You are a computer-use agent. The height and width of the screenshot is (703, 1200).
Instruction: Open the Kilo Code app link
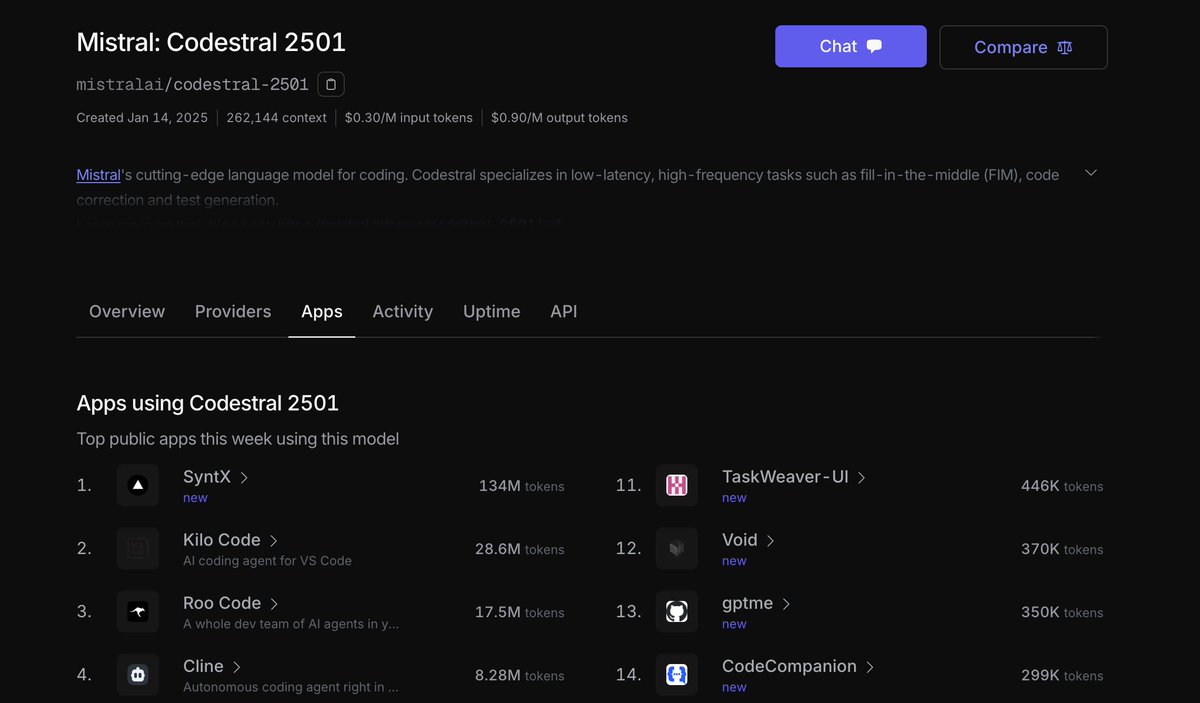point(222,540)
